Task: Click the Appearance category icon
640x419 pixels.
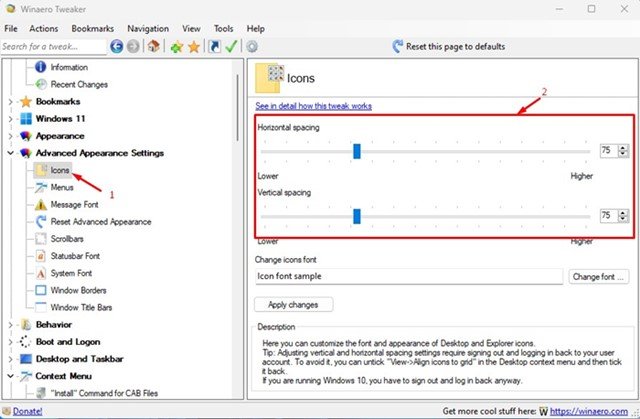Action: pyautogui.click(x=26, y=136)
